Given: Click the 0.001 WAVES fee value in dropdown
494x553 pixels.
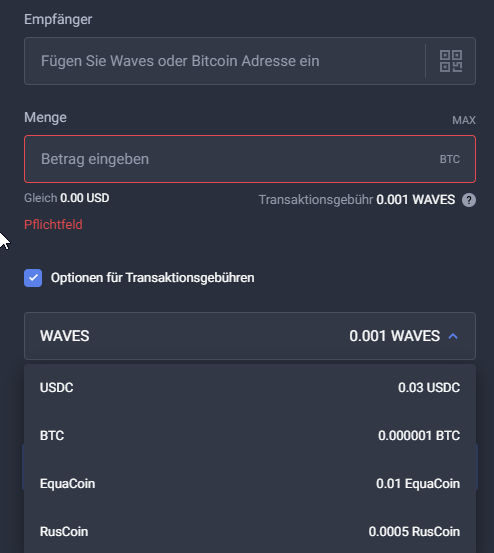Looking at the screenshot, I should [395, 336].
